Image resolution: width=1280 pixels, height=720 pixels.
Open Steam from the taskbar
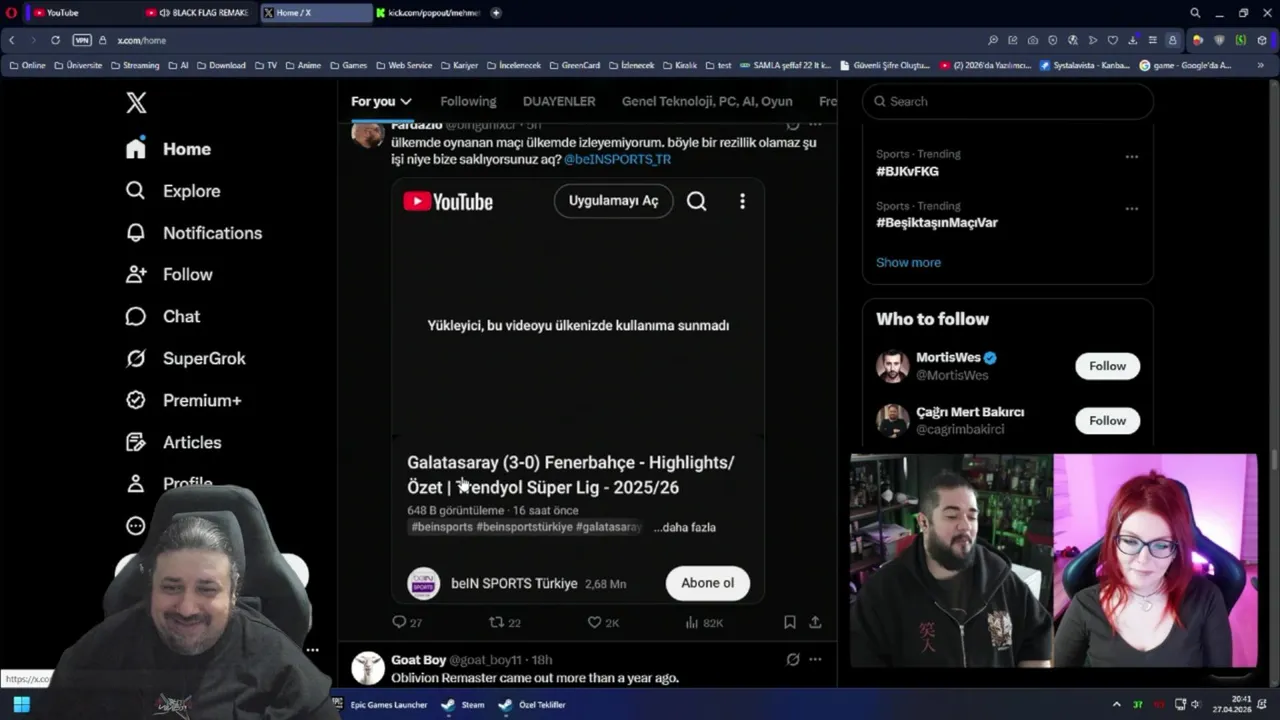[464, 705]
